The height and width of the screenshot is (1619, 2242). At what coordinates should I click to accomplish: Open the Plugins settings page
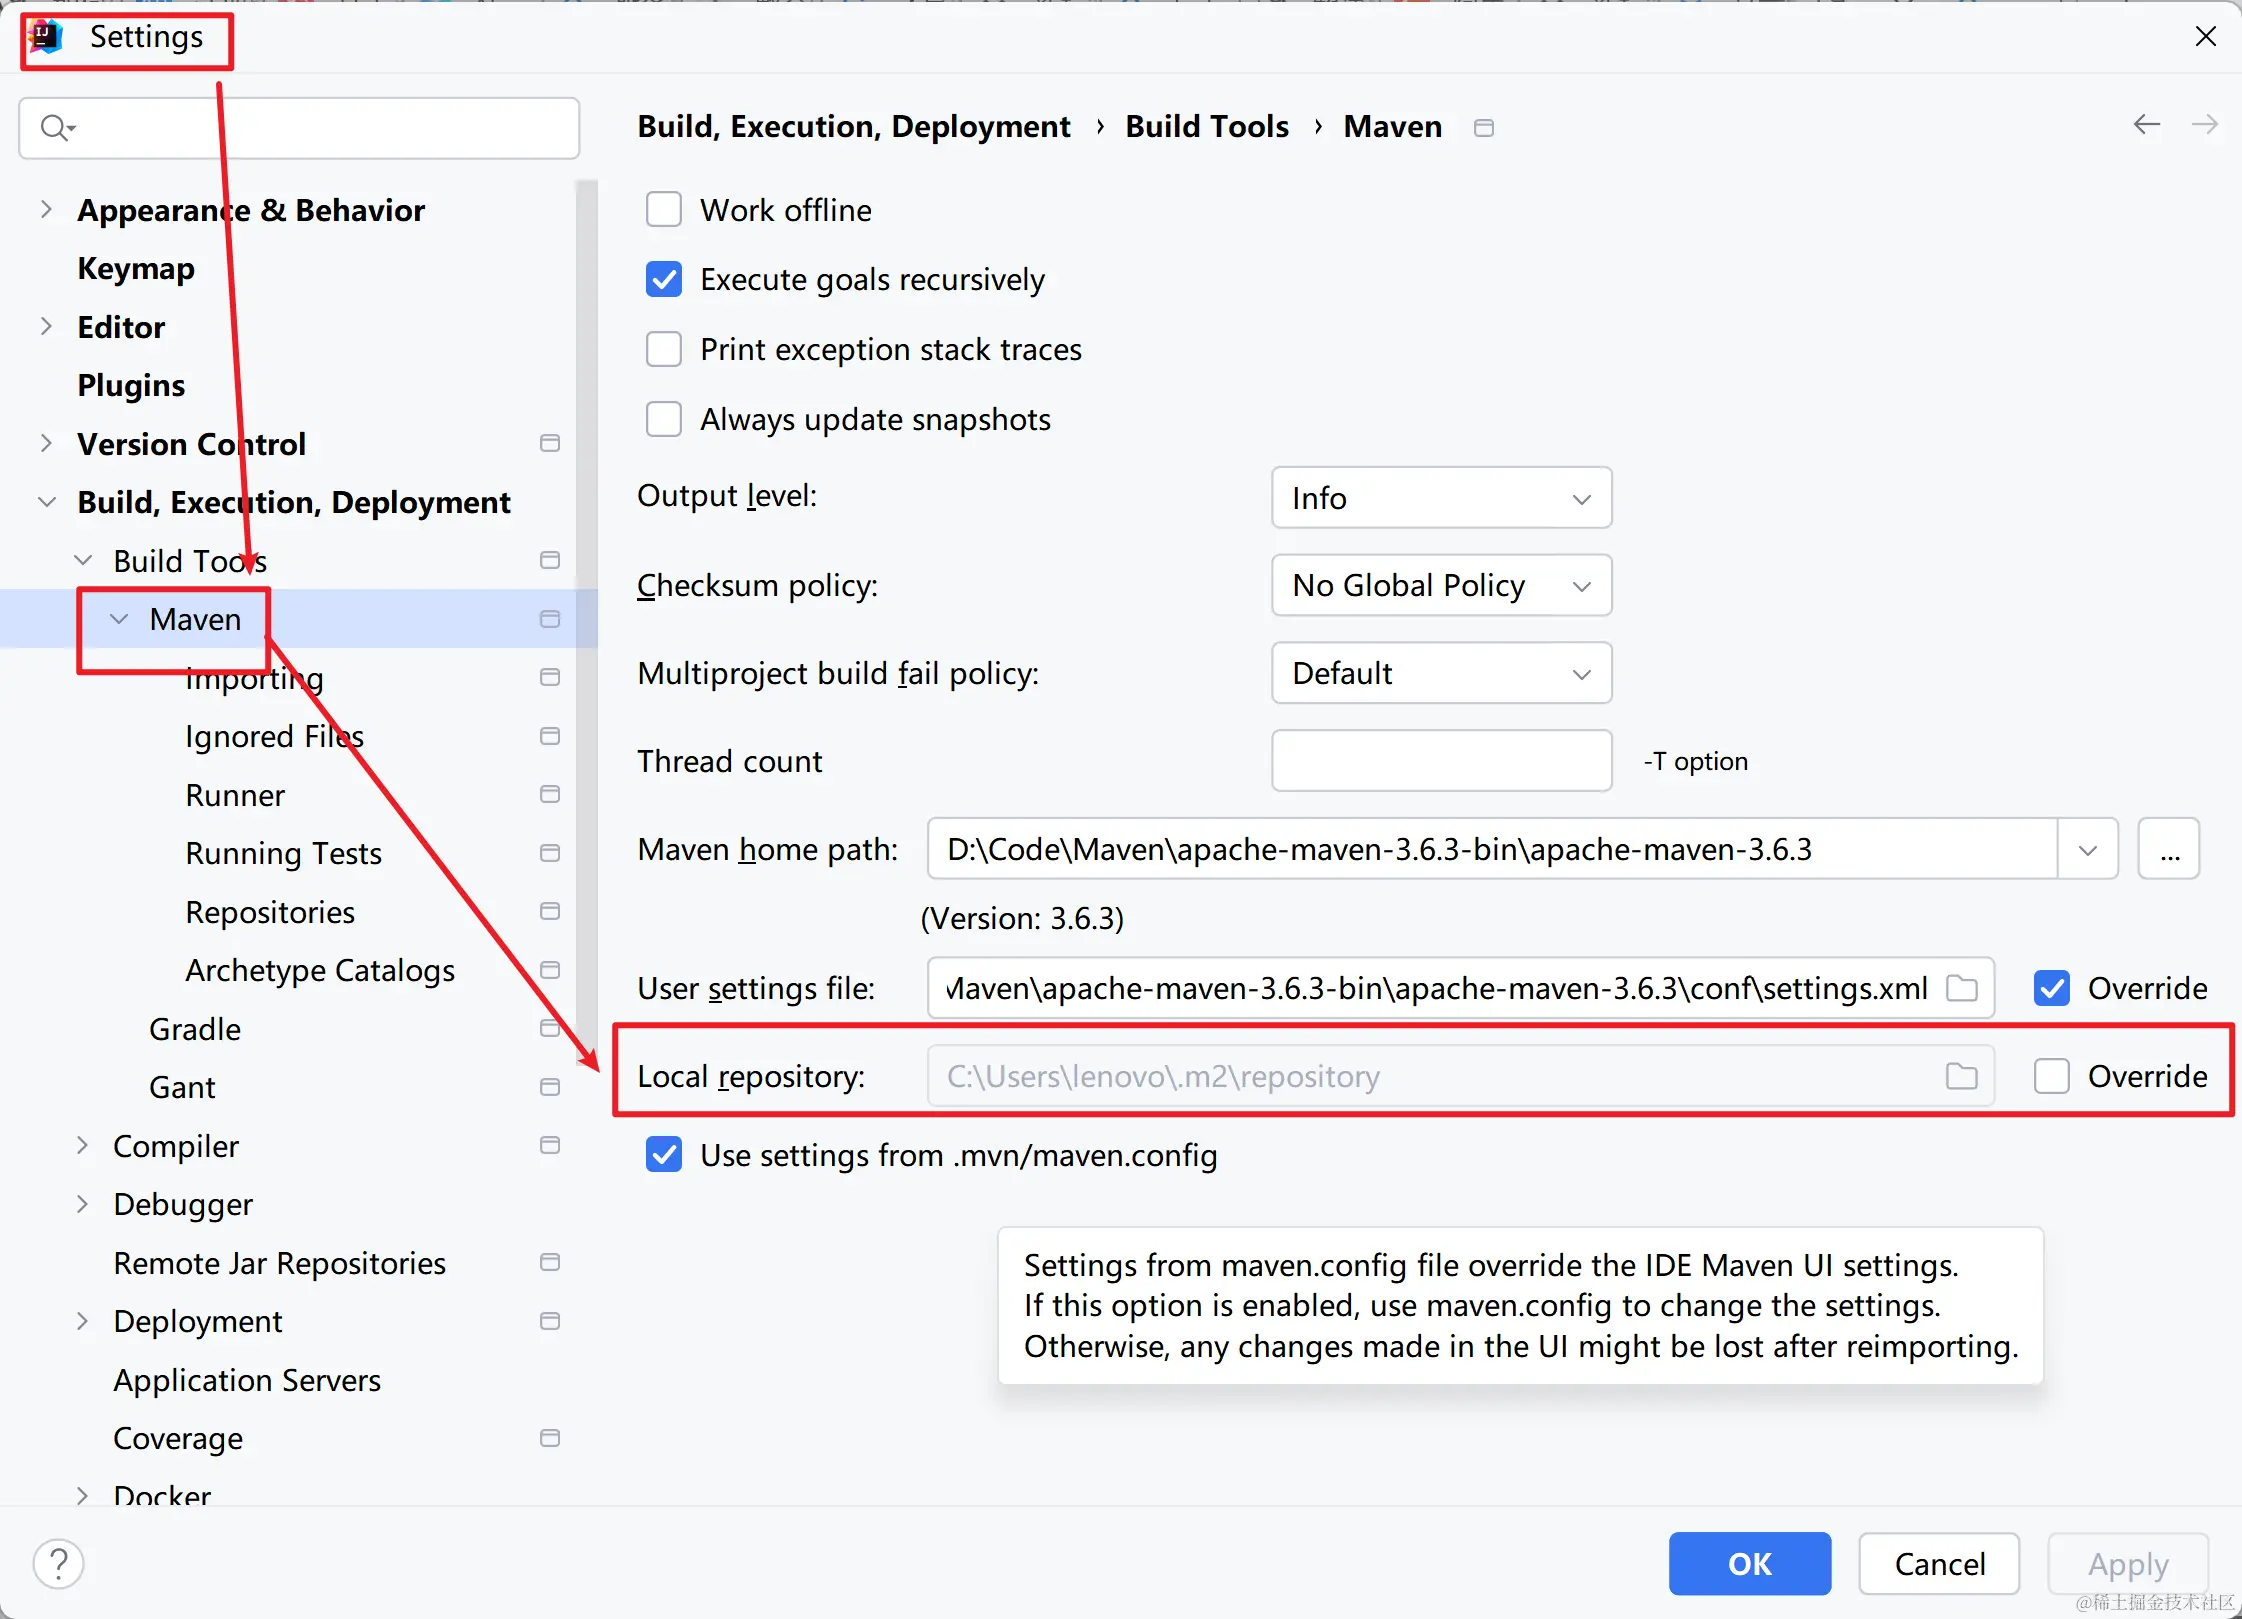[x=131, y=385]
